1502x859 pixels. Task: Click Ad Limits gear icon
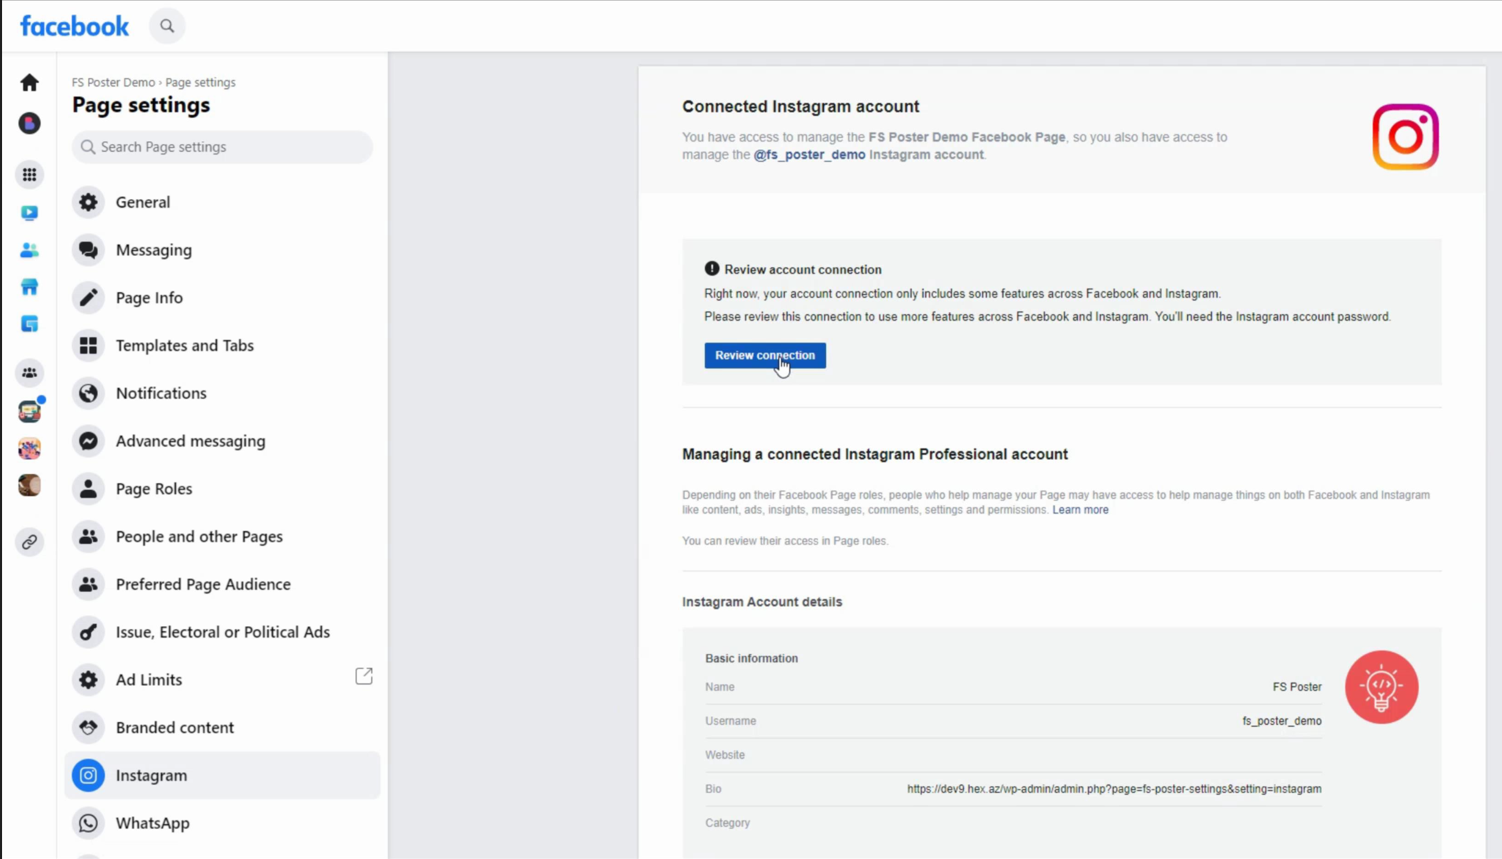click(88, 680)
